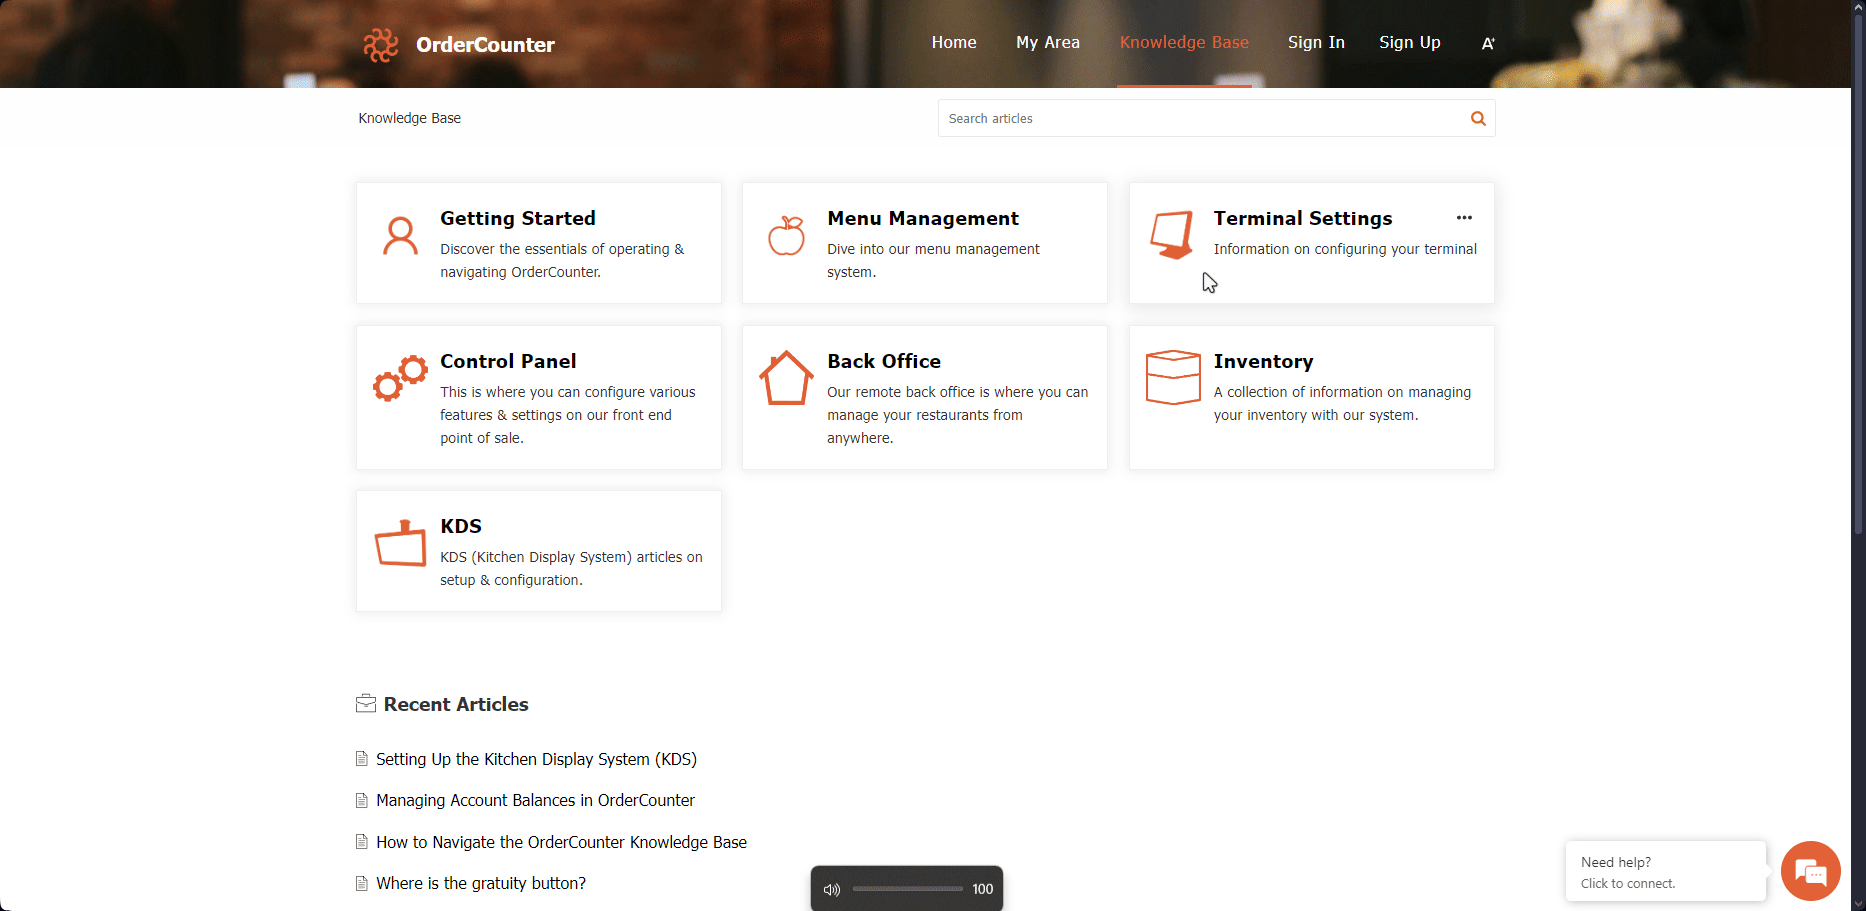Open the KDS category title
This screenshot has height=911, width=1866.
461,526
